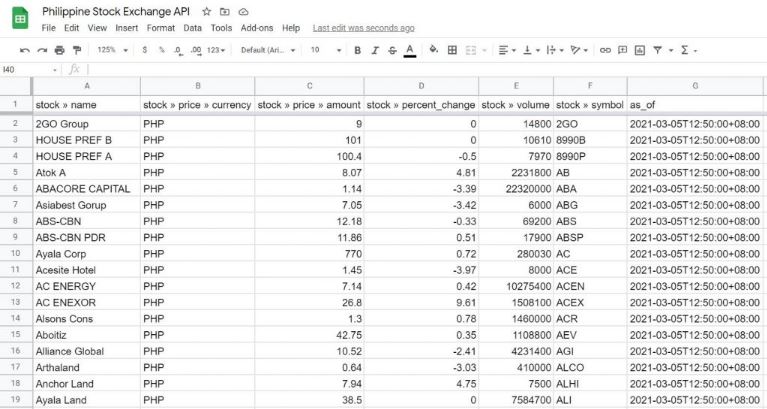This screenshot has height=409, width=767.
Task: Open filter views dropdown arrow
Action: pyautogui.click(x=671, y=50)
